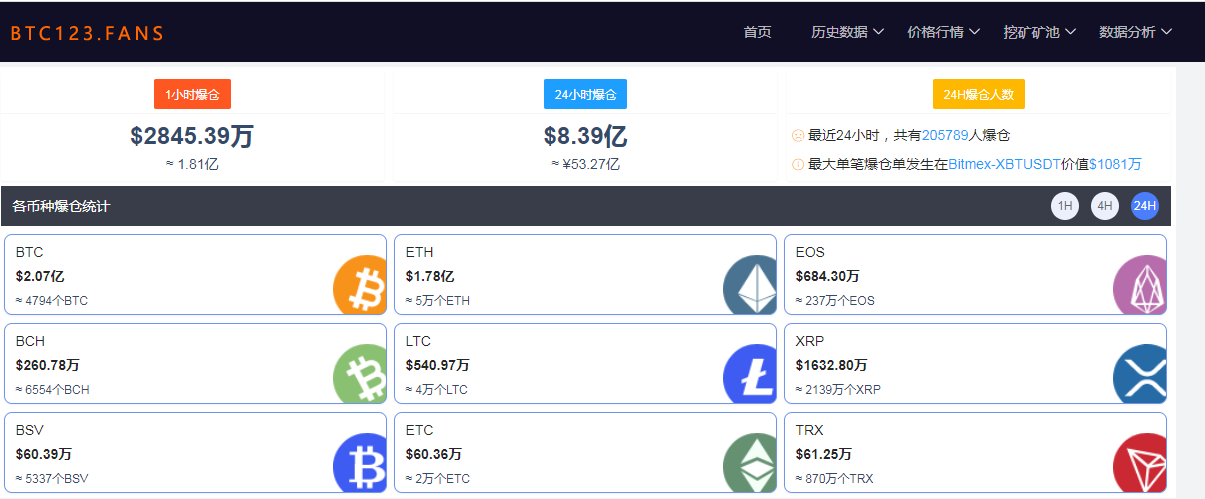
Task: Click the BCH coin name label
Action: [x=30, y=341]
